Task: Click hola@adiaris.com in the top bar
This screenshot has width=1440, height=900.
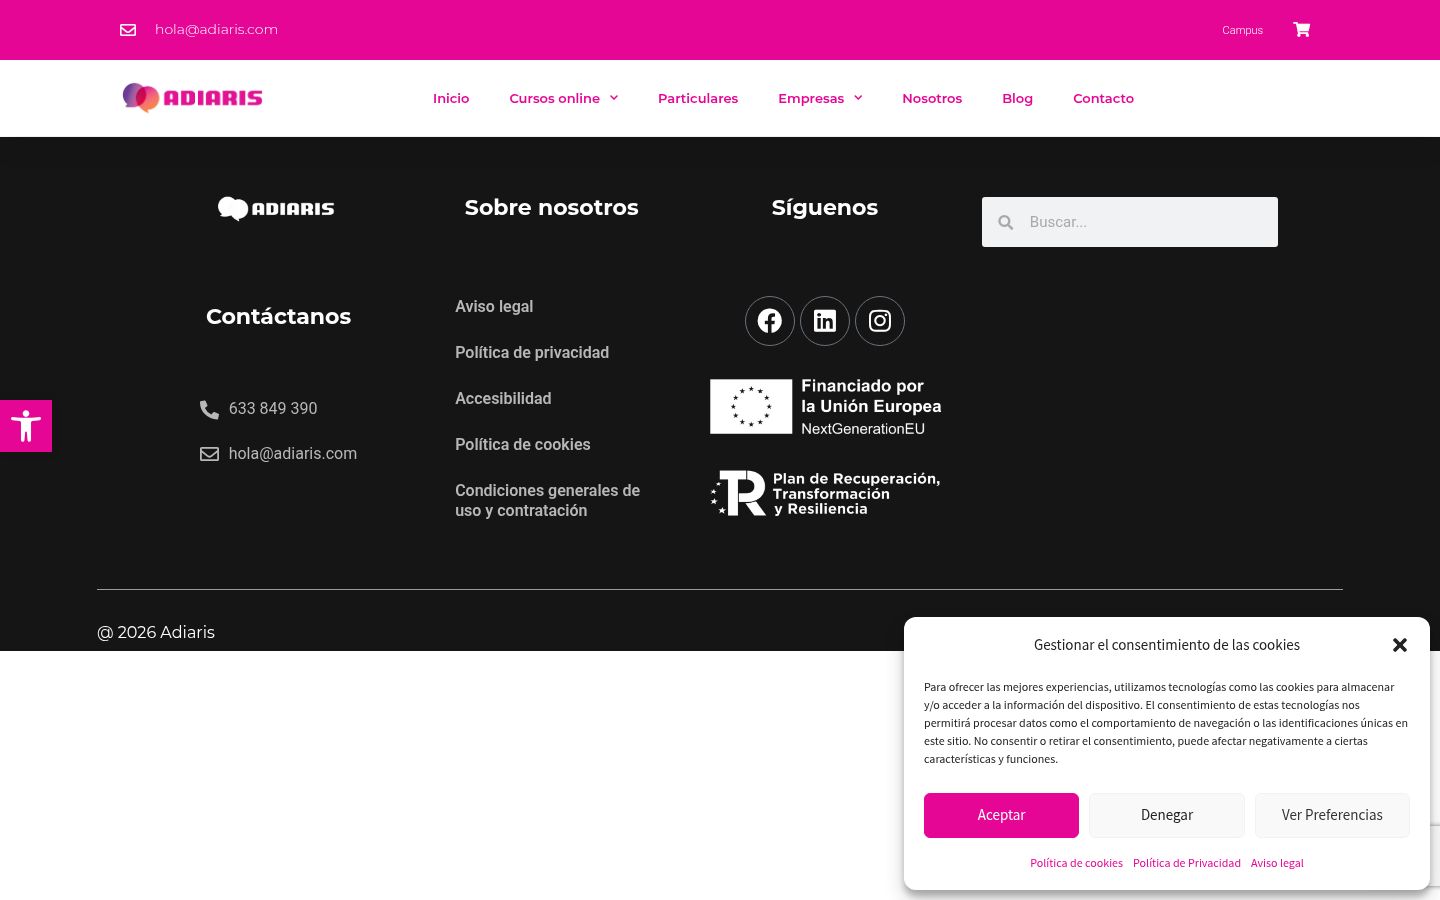Action: (x=216, y=29)
